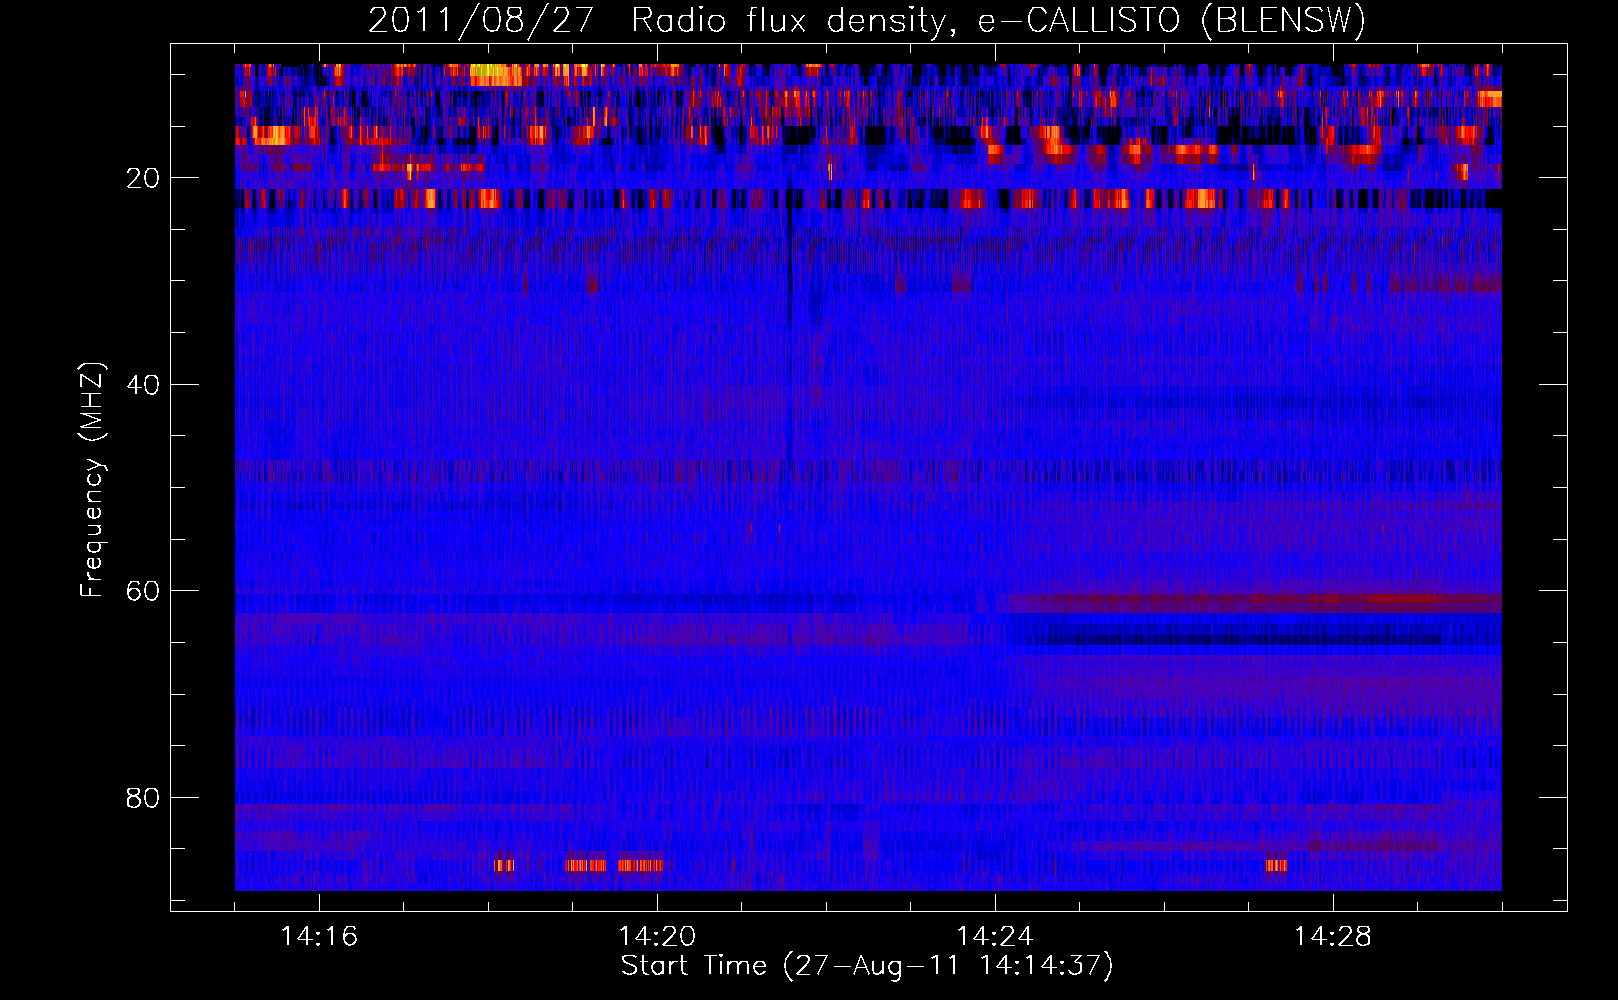Click the Frequency (MHZ) axis label
Image resolution: width=1618 pixels, height=1000 pixels.
[x=92, y=480]
